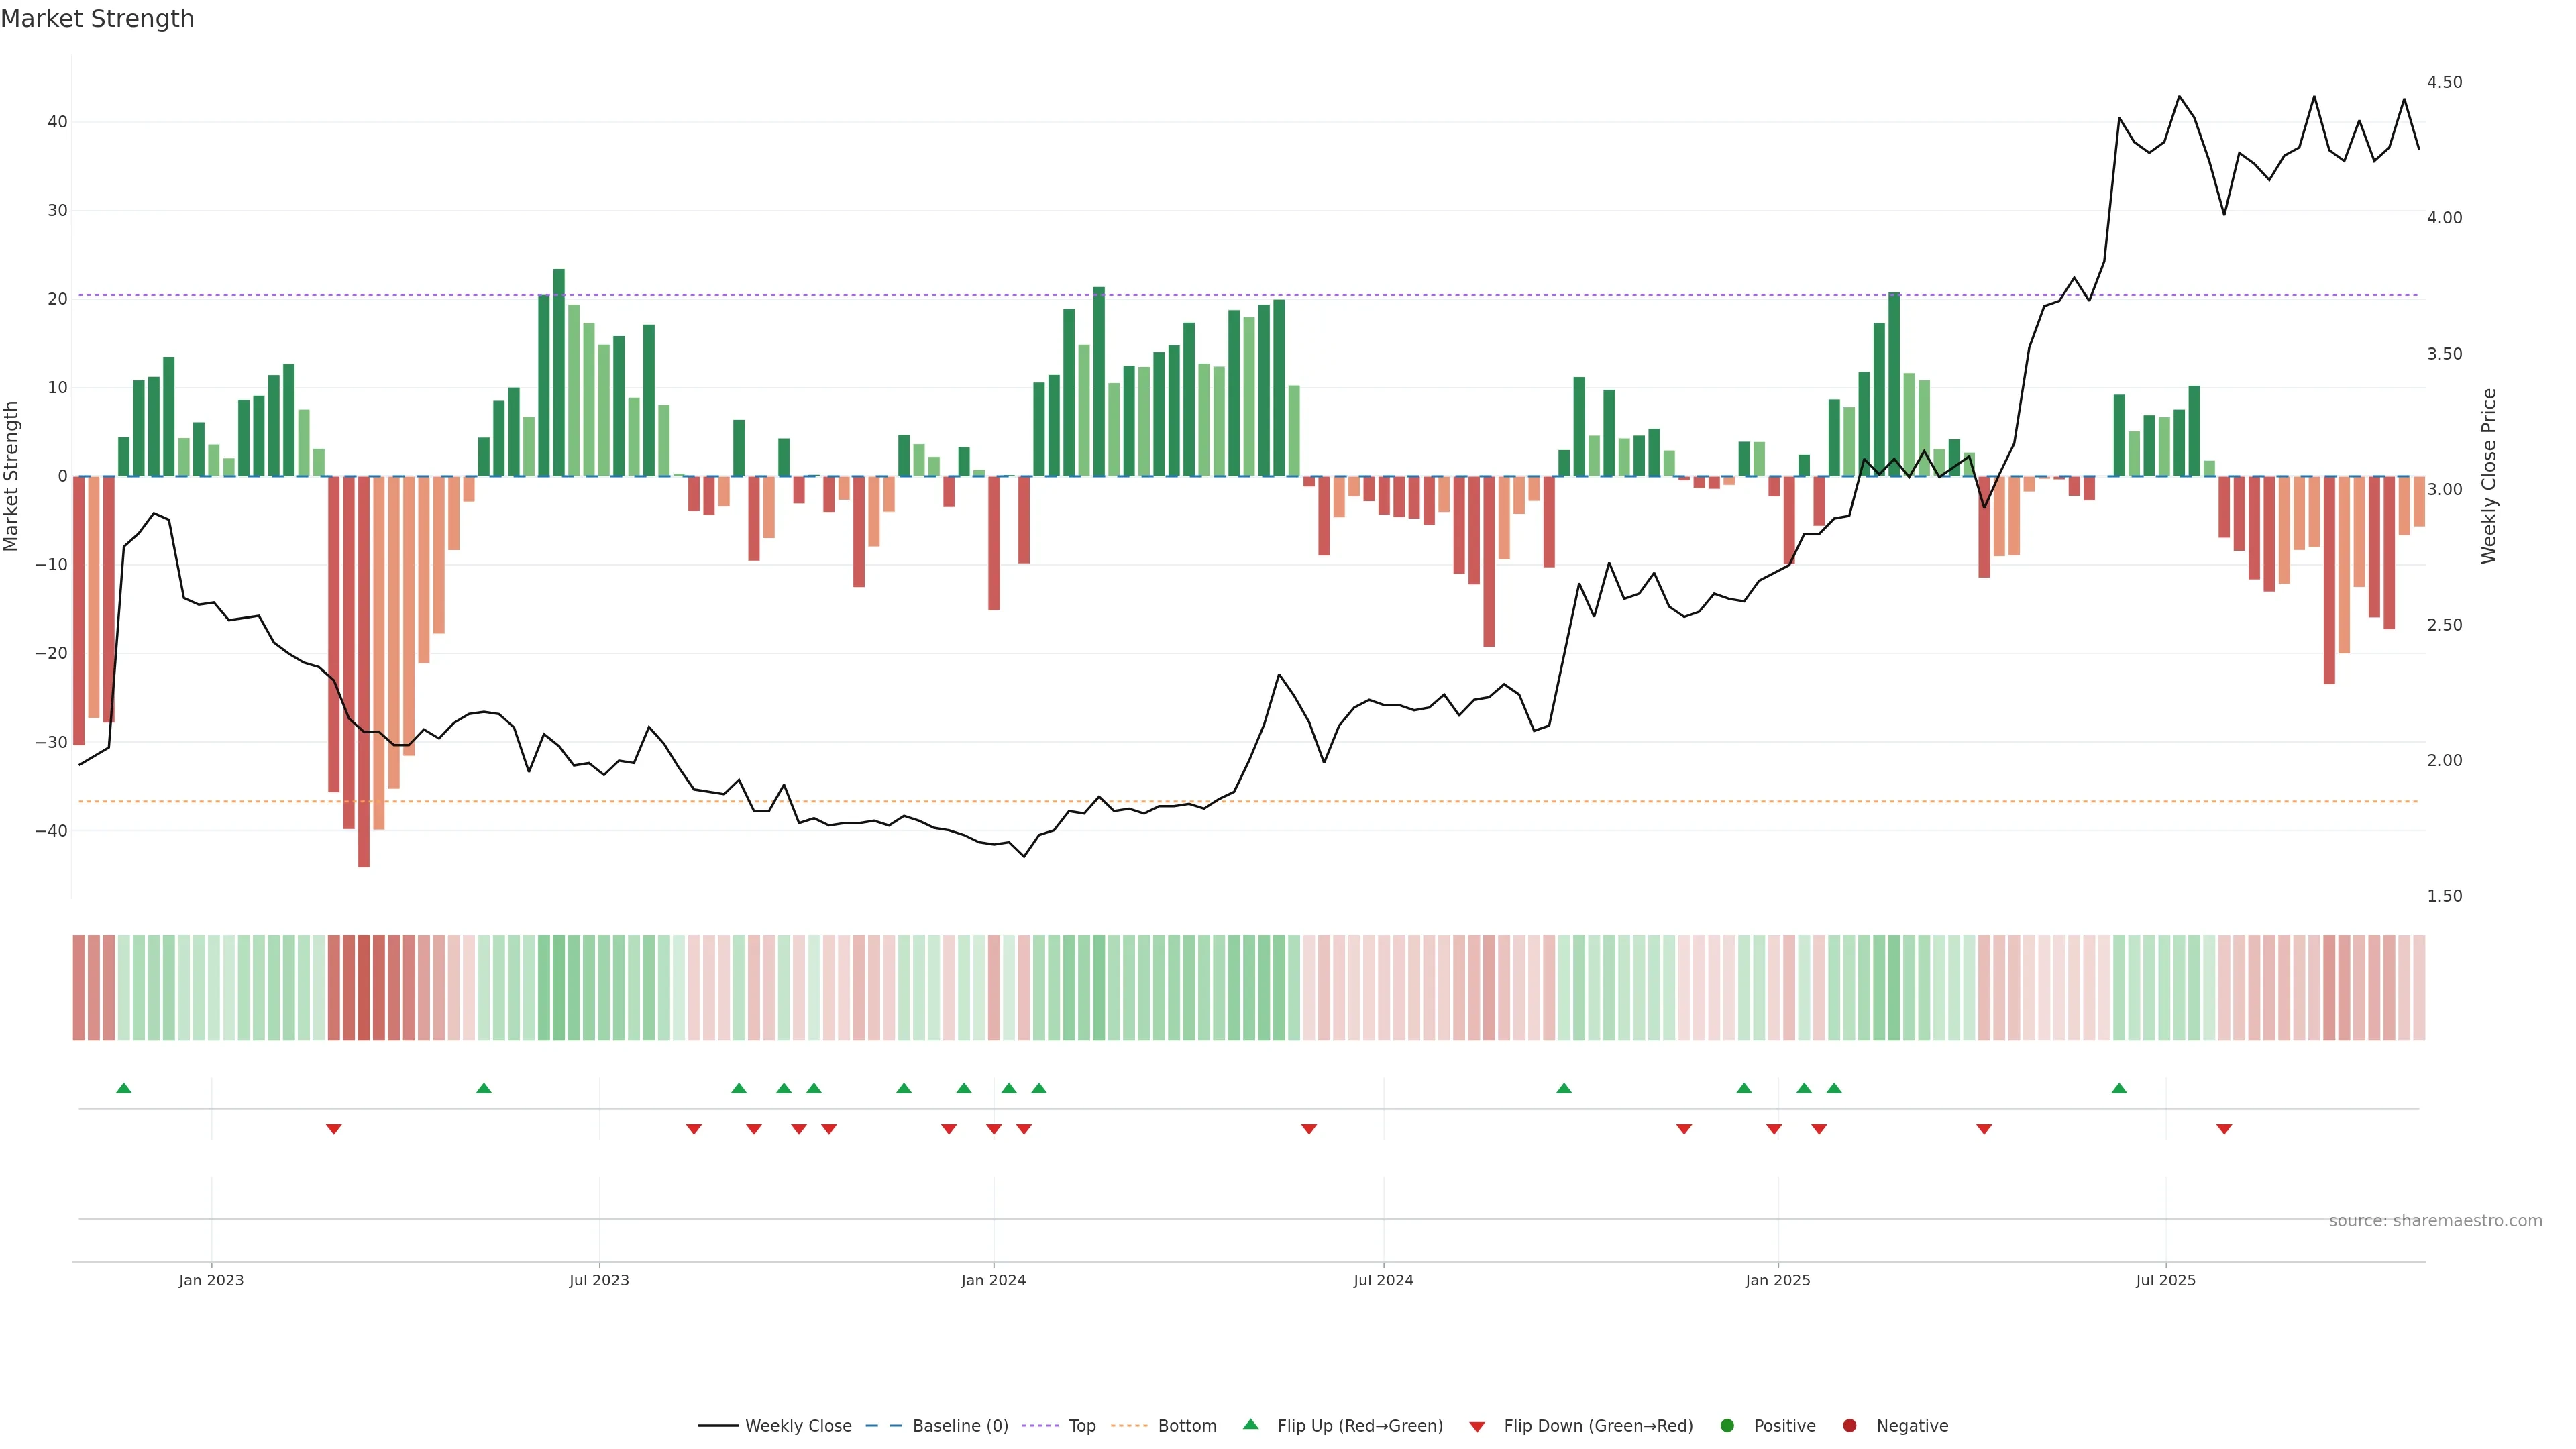Image resolution: width=2576 pixels, height=1449 pixels.
Task: Click the first red flip-down marker after Jan 2023
Action: (x=334, y=1129)
